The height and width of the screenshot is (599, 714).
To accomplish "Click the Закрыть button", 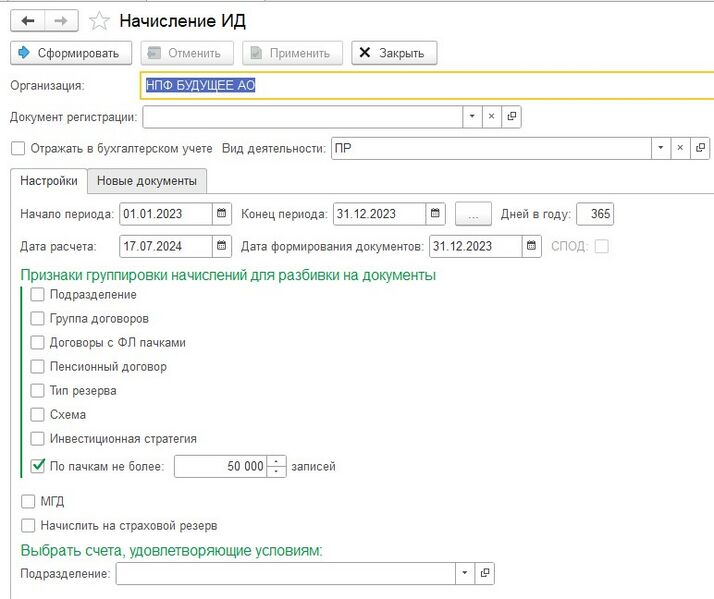I will [393, 53].
